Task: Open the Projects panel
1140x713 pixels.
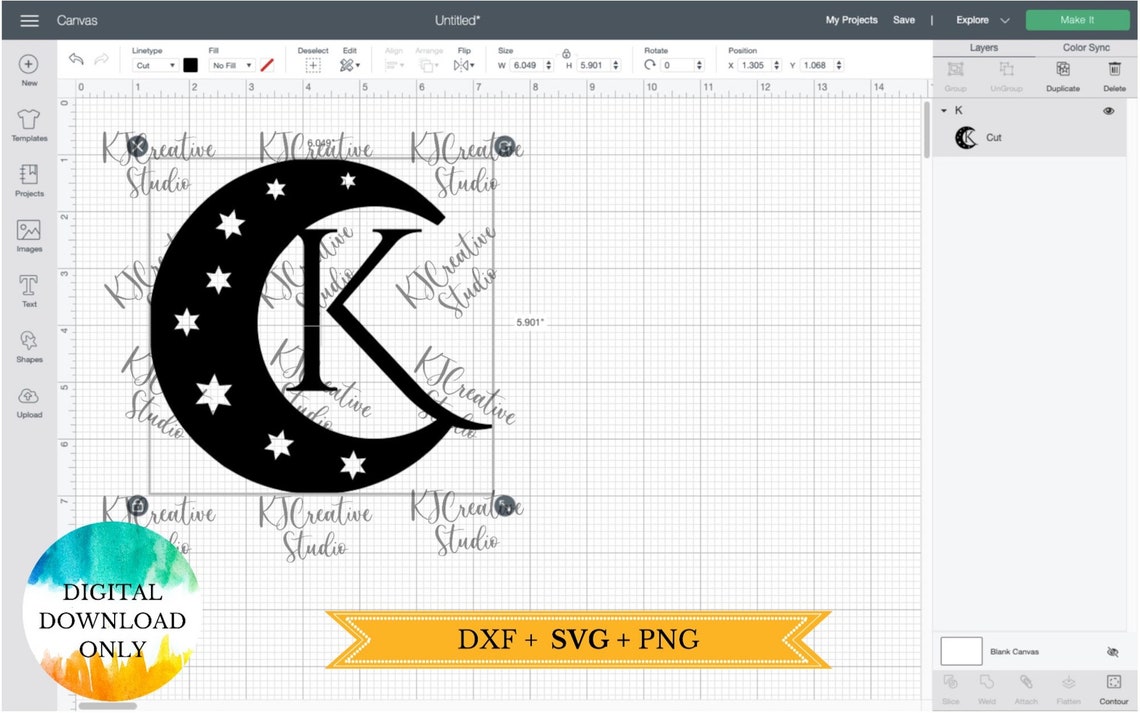Action: coord(29,180)
